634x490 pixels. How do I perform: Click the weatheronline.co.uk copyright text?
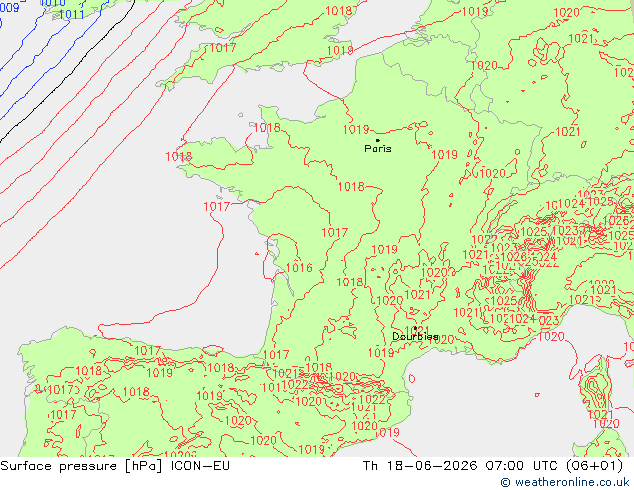[x=565, y=482]
